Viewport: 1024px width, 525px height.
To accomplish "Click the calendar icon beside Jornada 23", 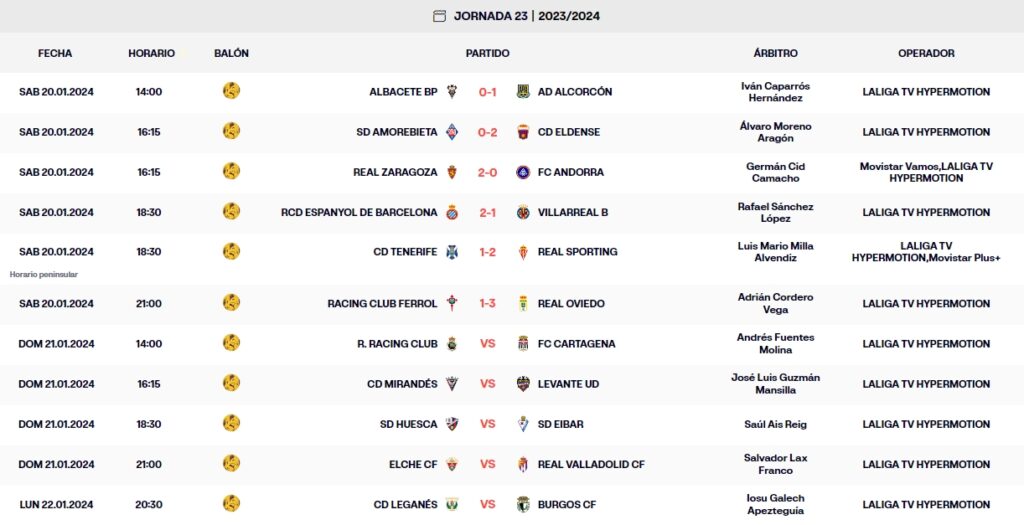I will (439, 16).
